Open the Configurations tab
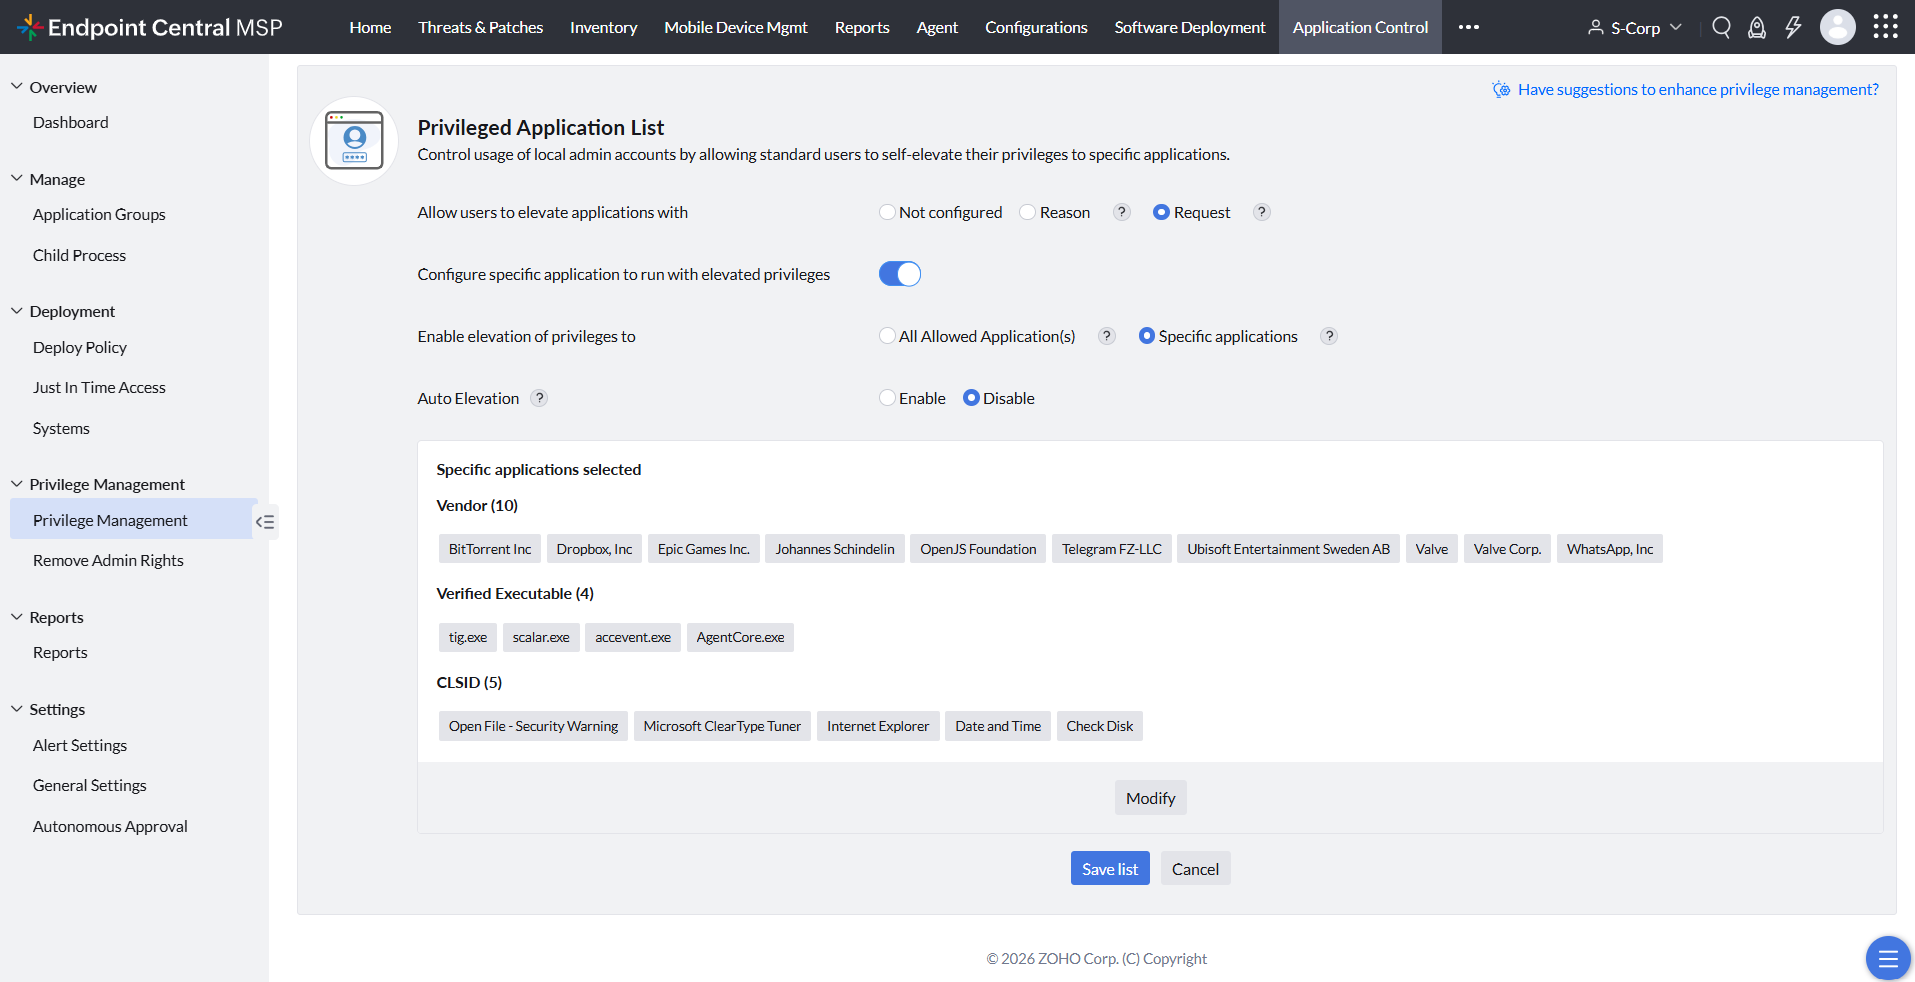Screen dimensions: 1915x982 click(x=1036, y=27)
